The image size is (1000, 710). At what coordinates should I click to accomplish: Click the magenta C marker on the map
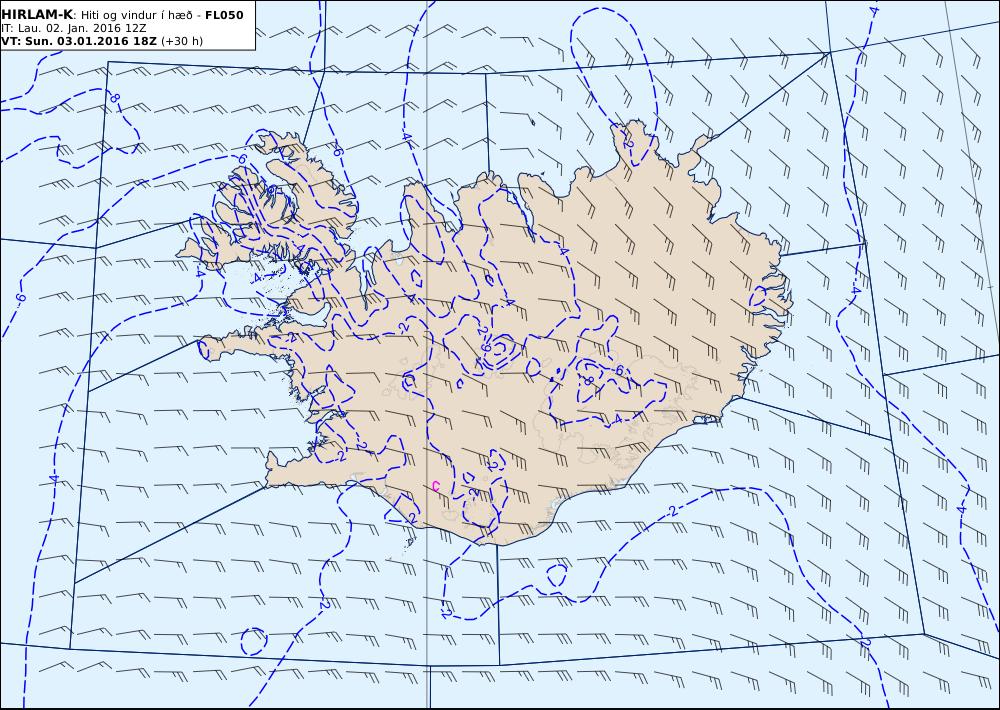coord(436,486)
